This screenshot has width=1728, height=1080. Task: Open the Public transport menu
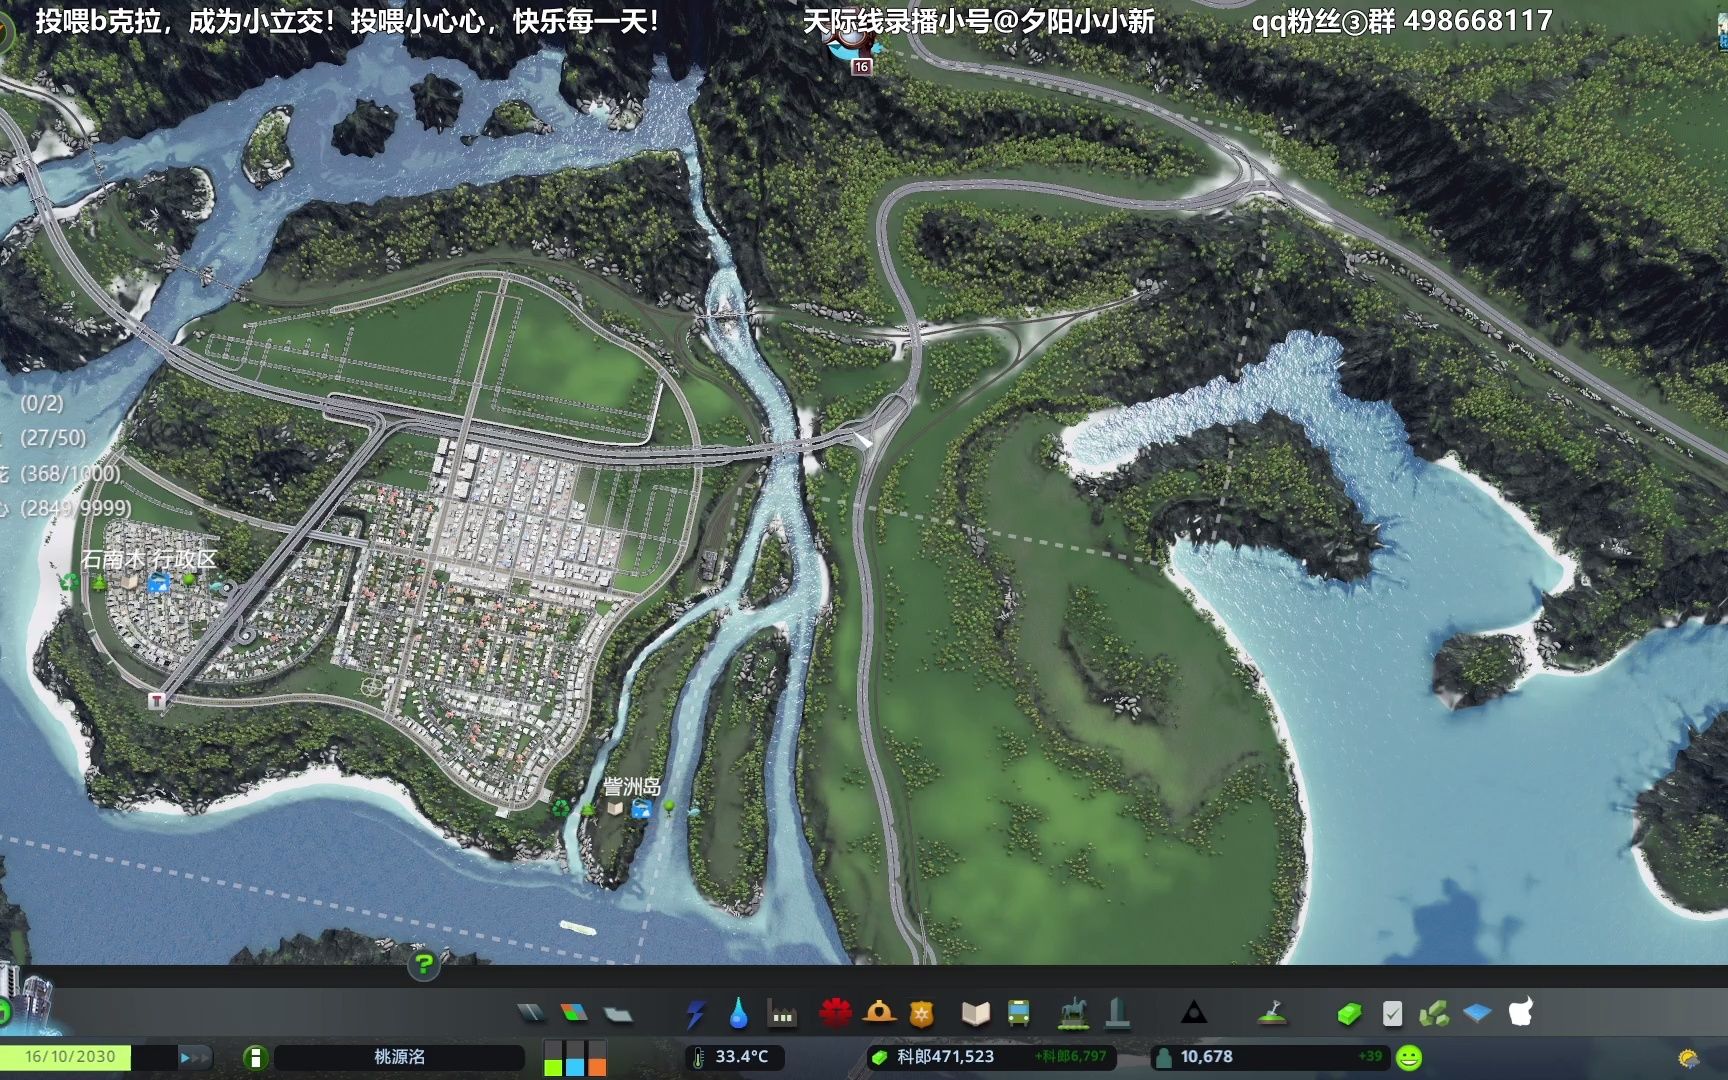[1019, 1014]
